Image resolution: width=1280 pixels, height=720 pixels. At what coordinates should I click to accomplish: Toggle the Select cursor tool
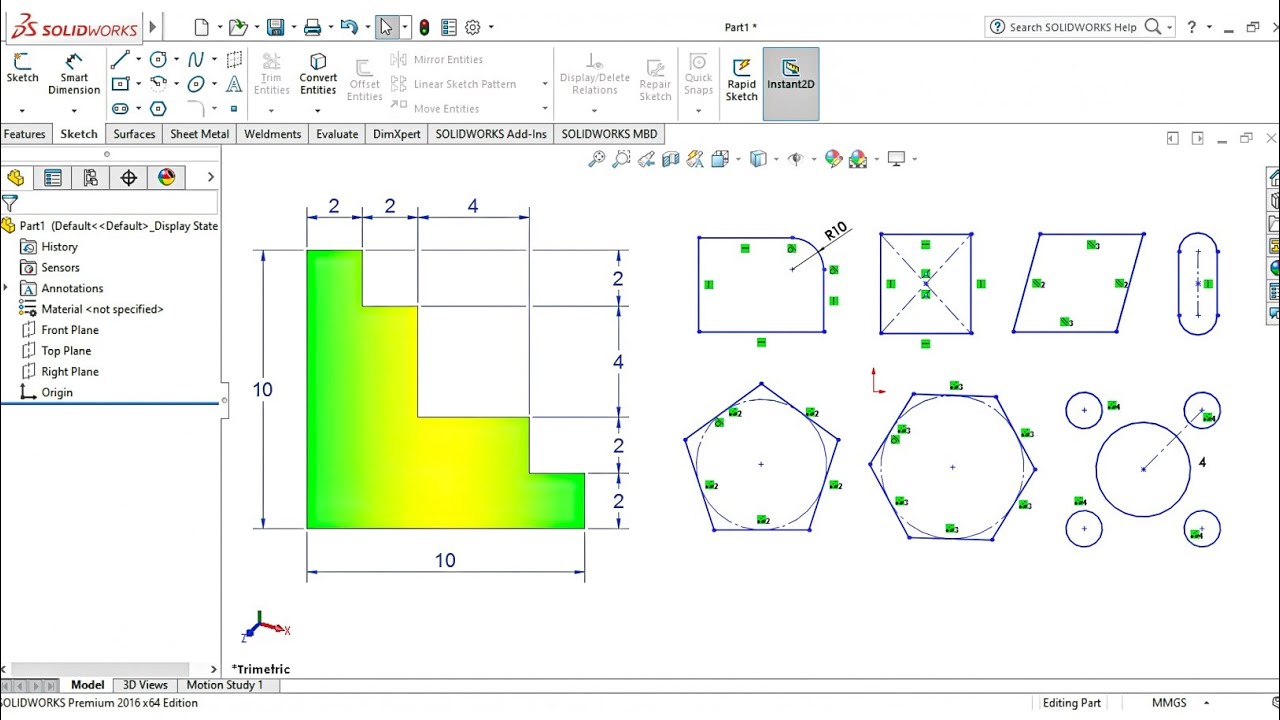[x=386, y=27]
